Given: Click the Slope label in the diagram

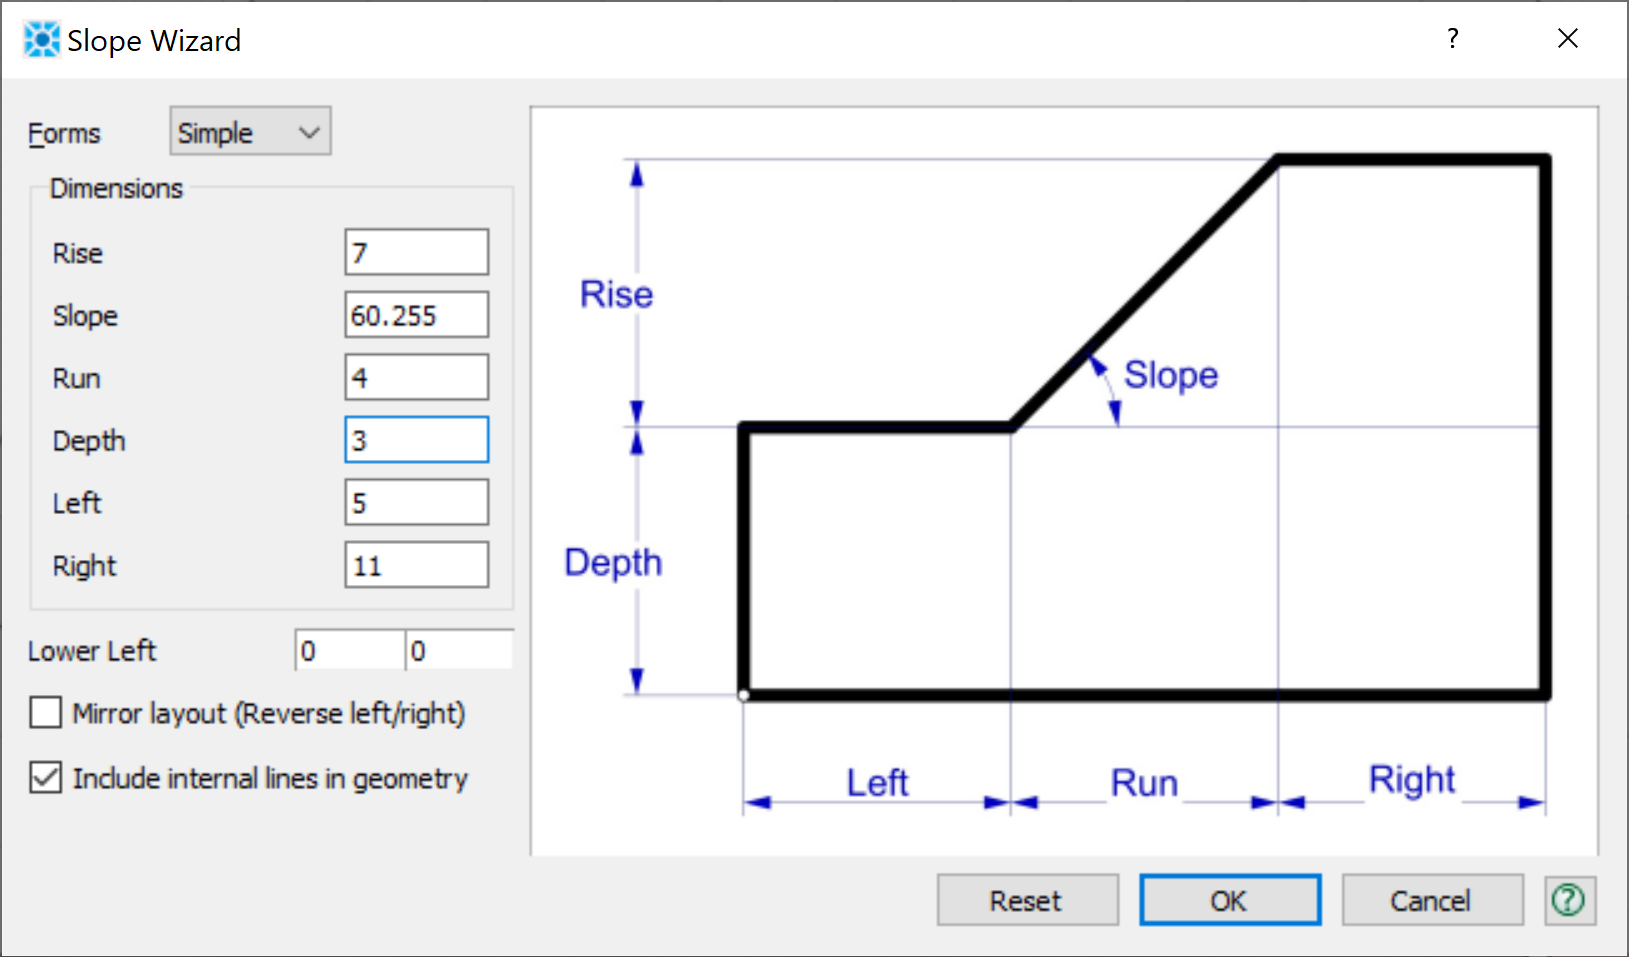Looking at the screenshot, I should pyautogui.click(x=1170, y=375).
